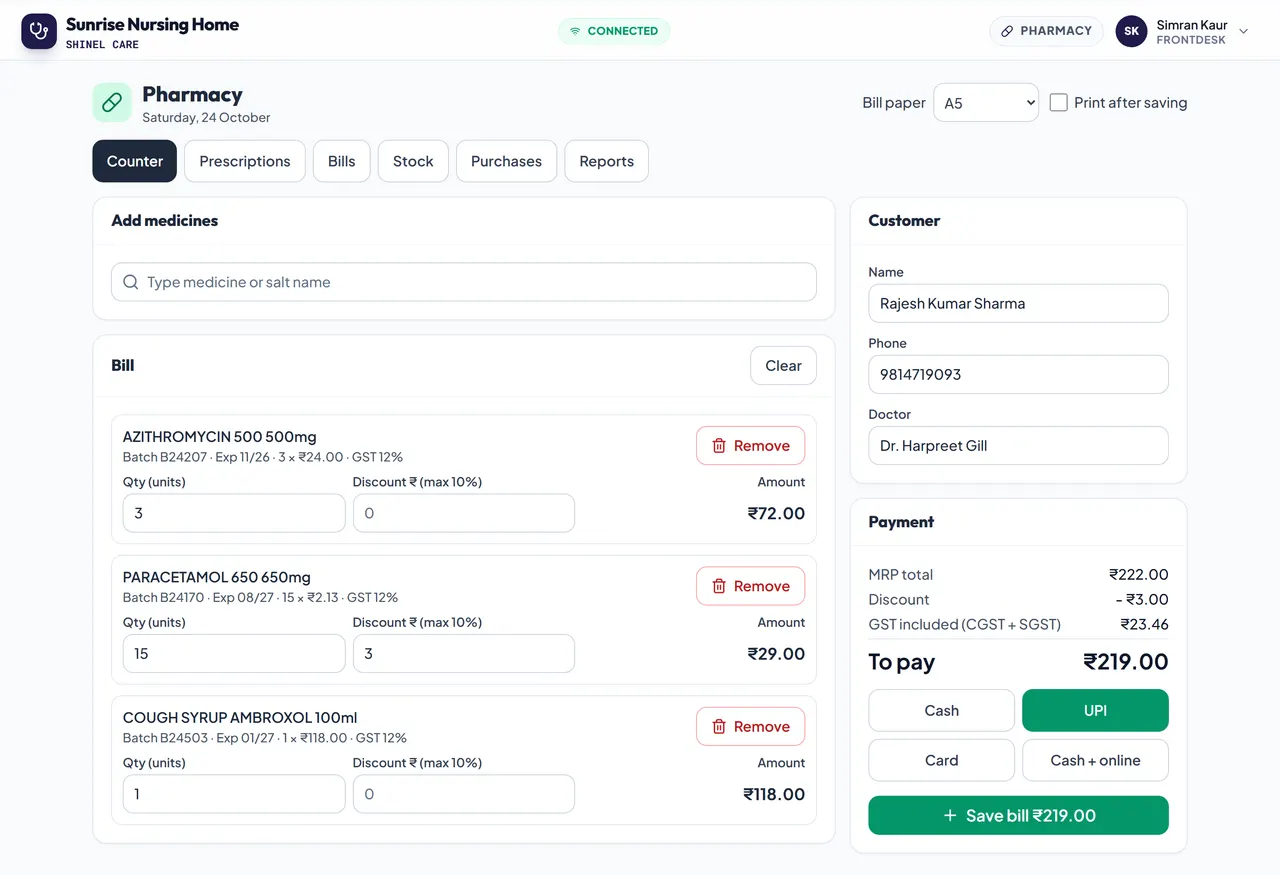
Task: Edit Paracetamol discount field showing 3
Action: (x=464, y=653)
